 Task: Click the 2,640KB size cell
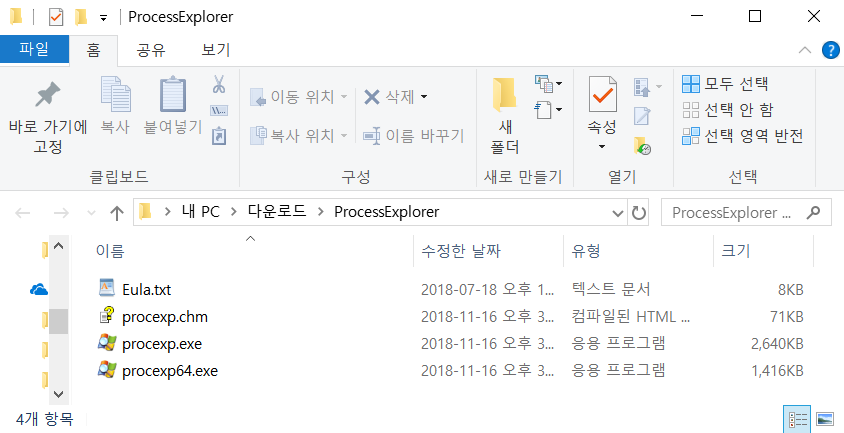[777, 344]
